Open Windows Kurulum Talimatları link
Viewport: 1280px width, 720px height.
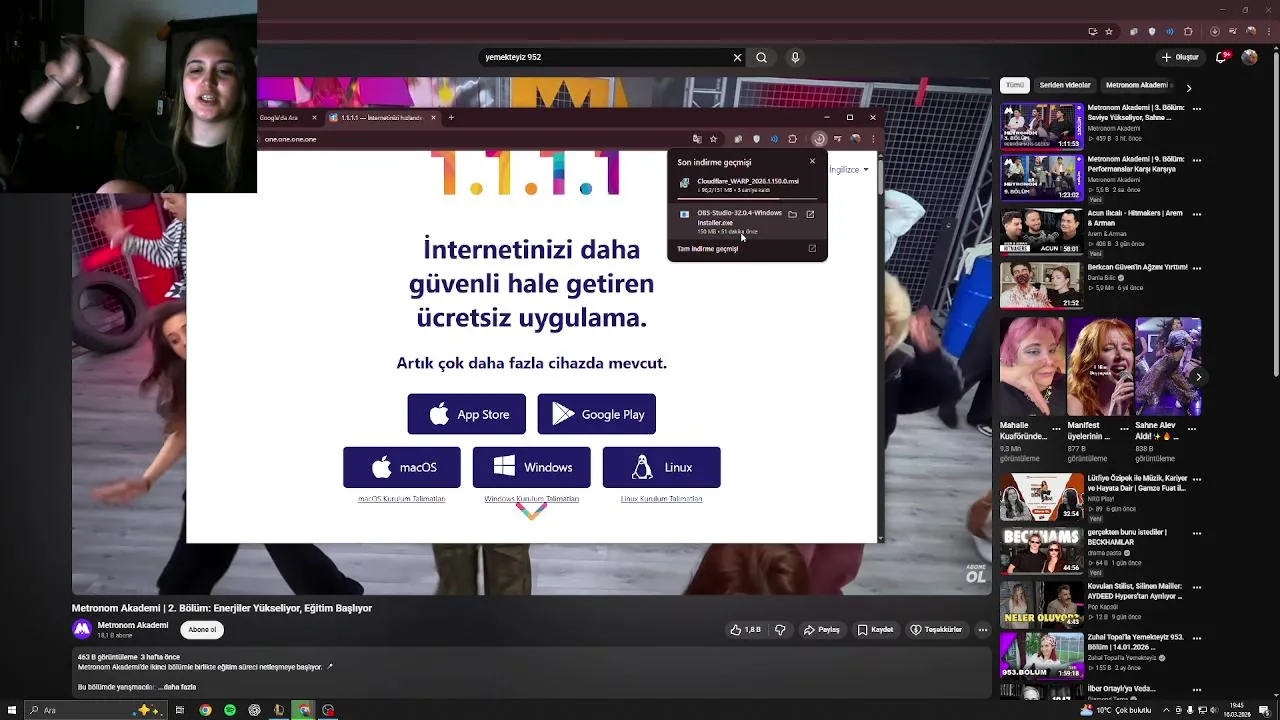point(531,499)
